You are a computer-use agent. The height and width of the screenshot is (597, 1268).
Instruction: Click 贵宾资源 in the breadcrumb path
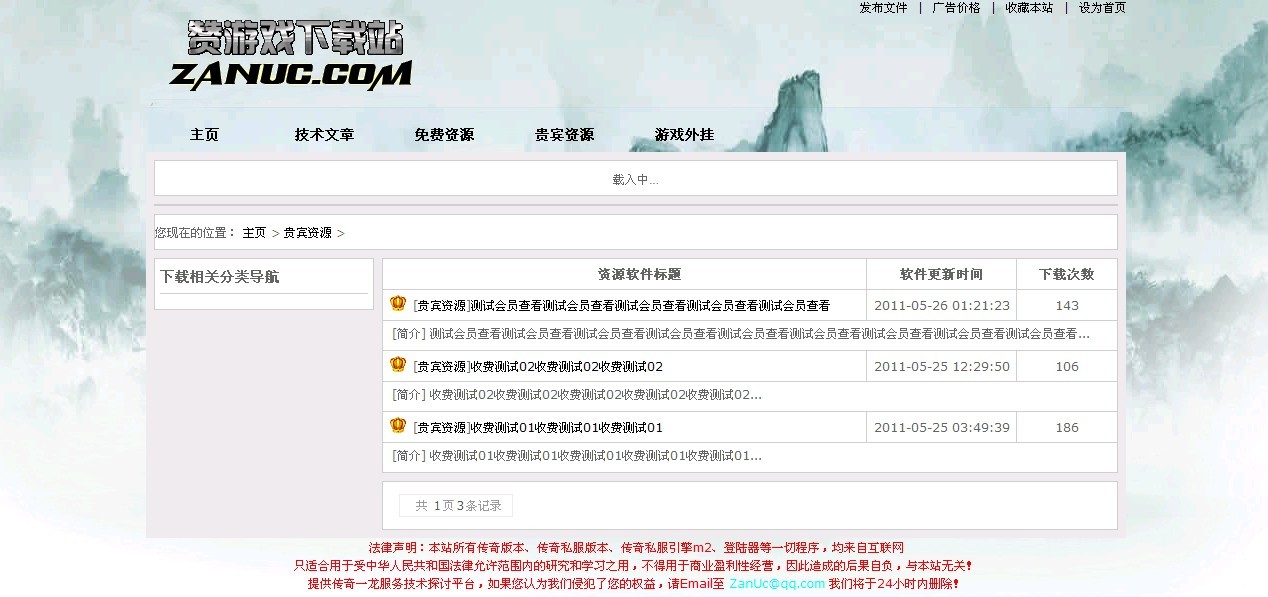tap(307, 233)
